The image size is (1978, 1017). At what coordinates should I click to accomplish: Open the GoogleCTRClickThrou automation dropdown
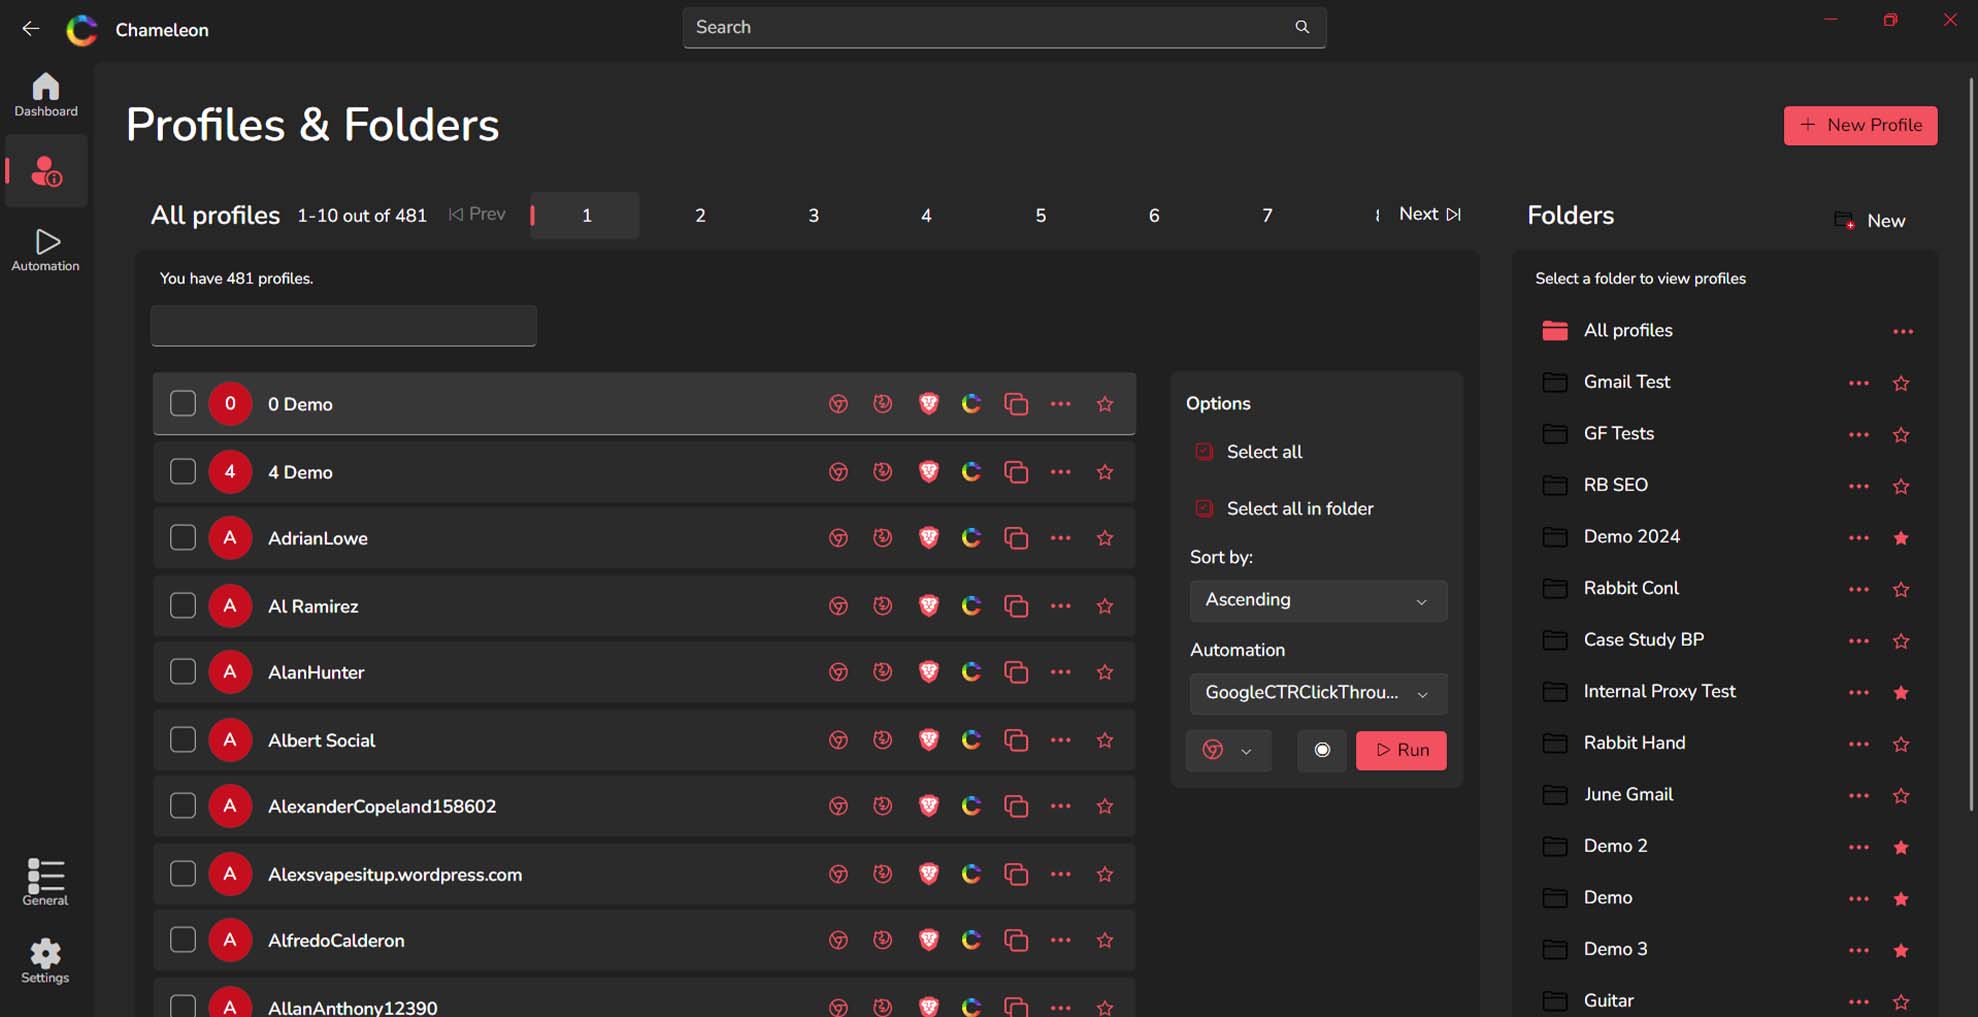[x=1318, y=693]
